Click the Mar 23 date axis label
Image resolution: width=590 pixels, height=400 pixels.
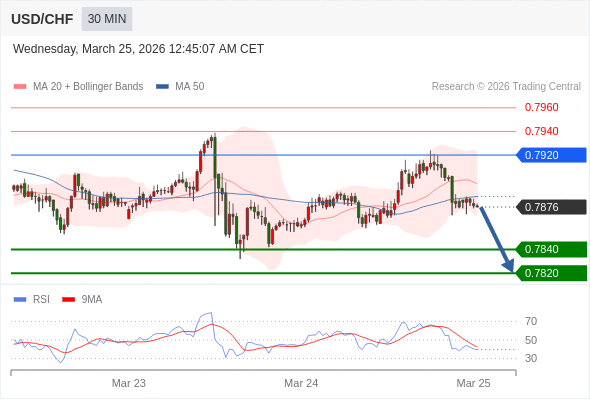point(129,383)
